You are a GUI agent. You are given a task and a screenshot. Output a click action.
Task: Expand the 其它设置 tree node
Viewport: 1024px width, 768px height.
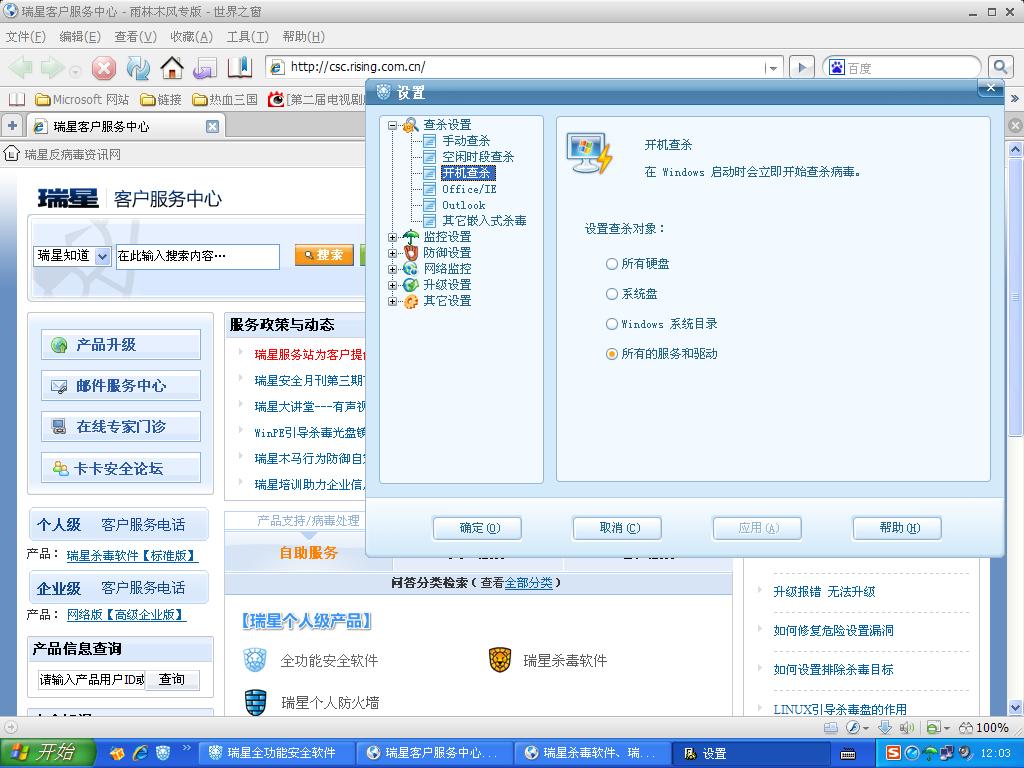click(392, 301)
